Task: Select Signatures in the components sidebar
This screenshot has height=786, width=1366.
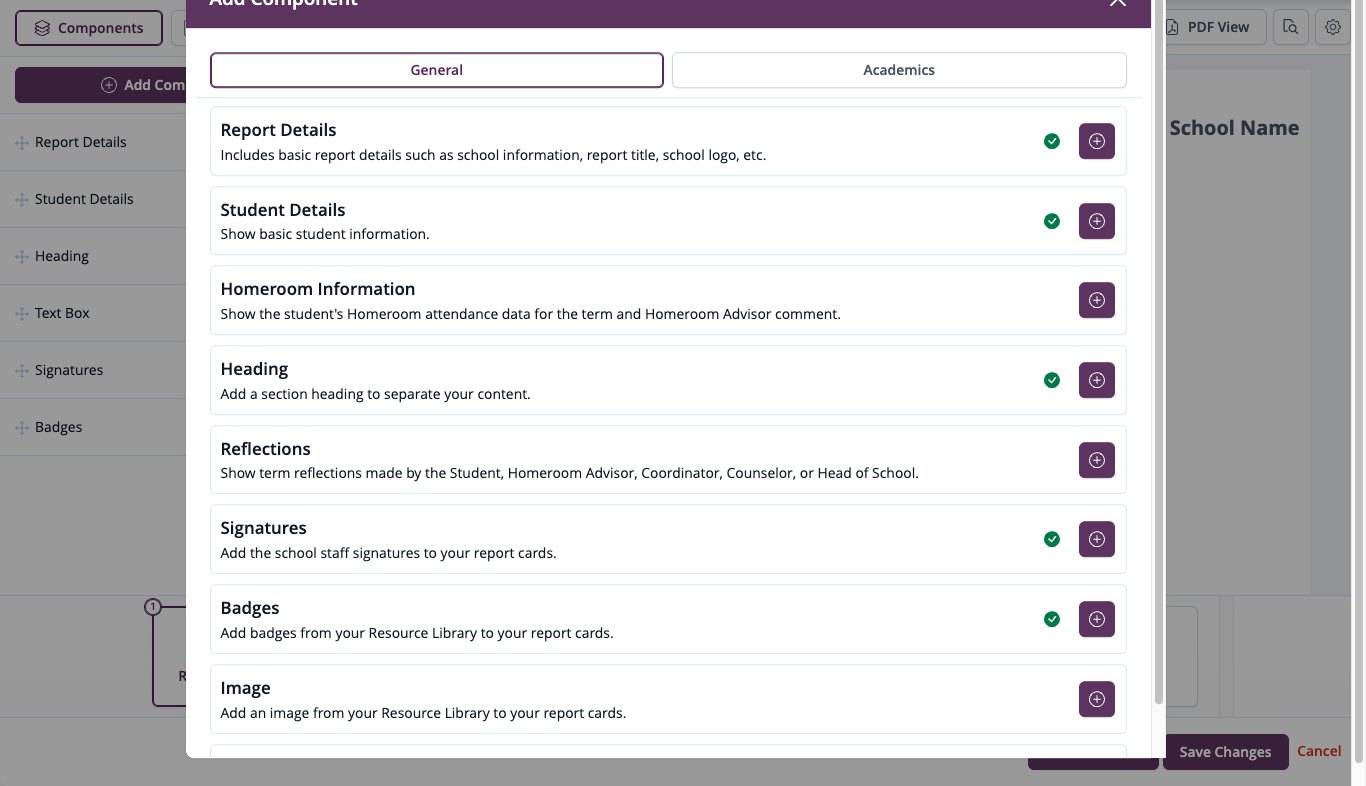Action: point(69,370)
